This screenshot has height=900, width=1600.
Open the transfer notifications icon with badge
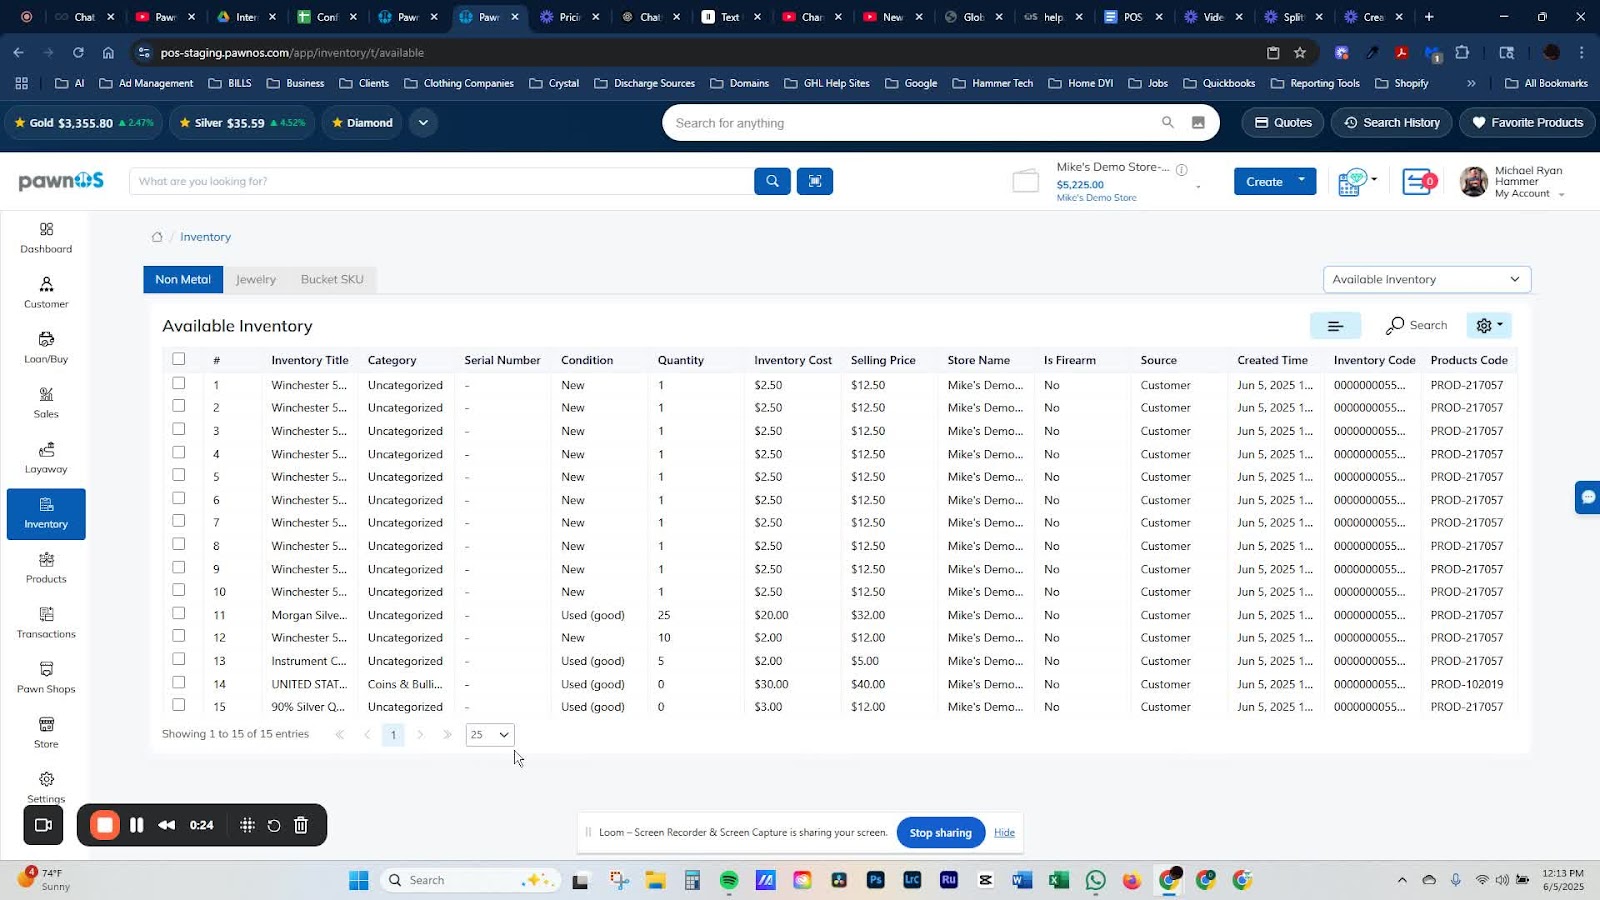pos(1419,182)
